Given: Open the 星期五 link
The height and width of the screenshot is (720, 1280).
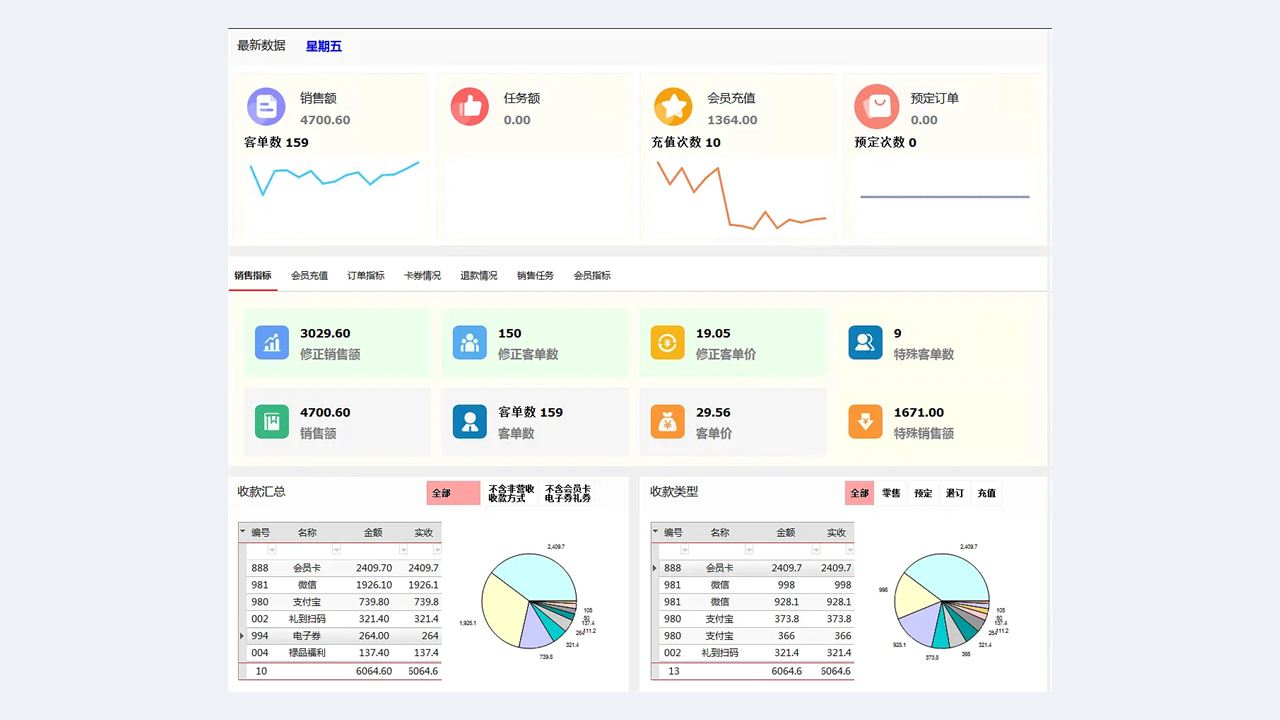Looking at the screenshot, I should click(324, 46).
